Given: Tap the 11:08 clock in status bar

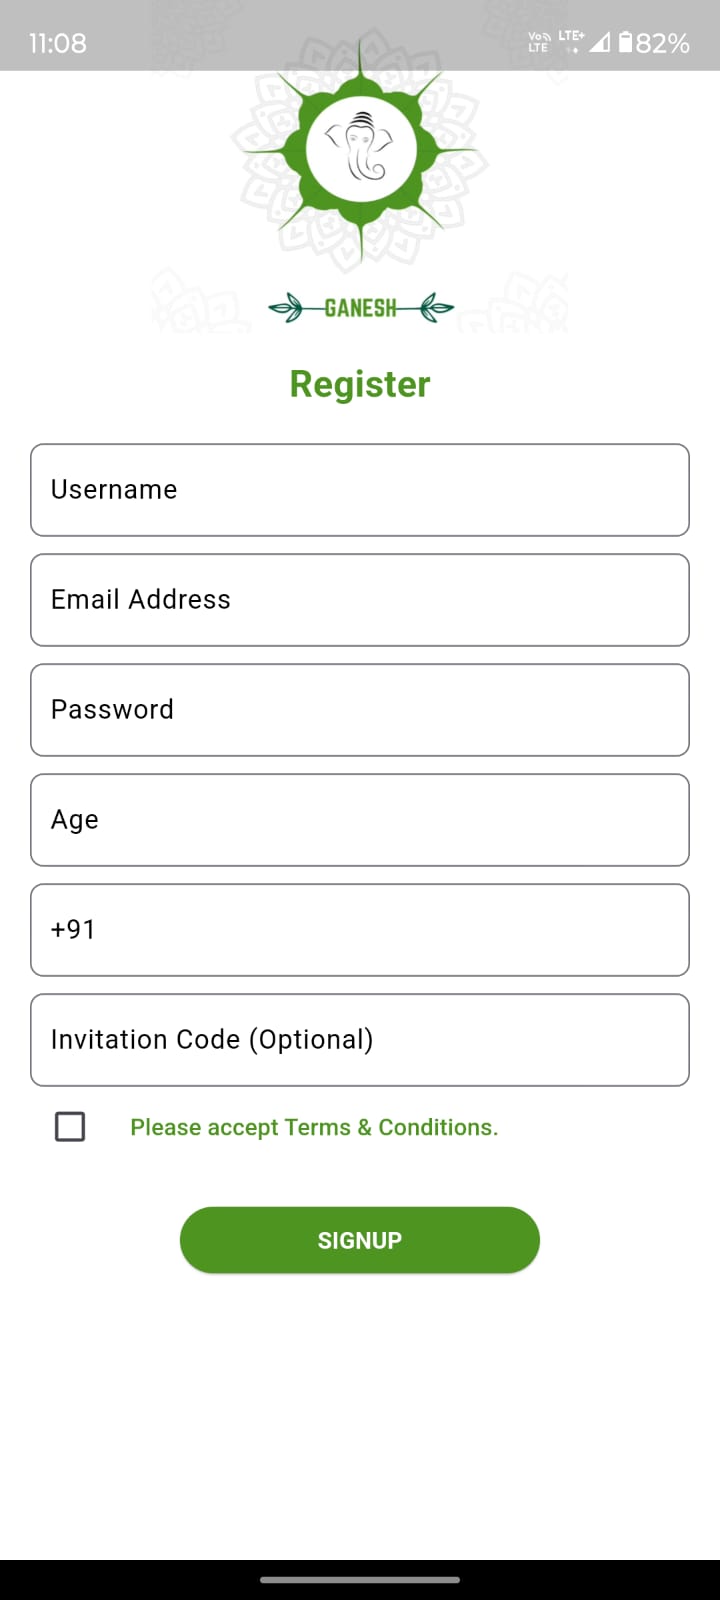Looking at the screenshot, I should coord(58,43).
